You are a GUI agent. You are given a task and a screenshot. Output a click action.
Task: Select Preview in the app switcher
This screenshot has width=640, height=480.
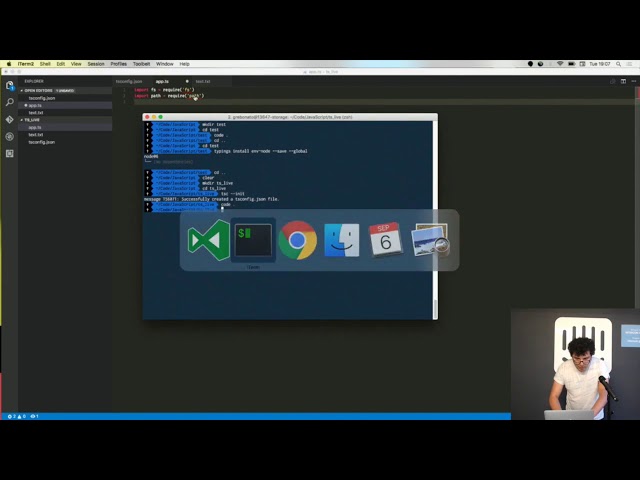pos(430,240)
